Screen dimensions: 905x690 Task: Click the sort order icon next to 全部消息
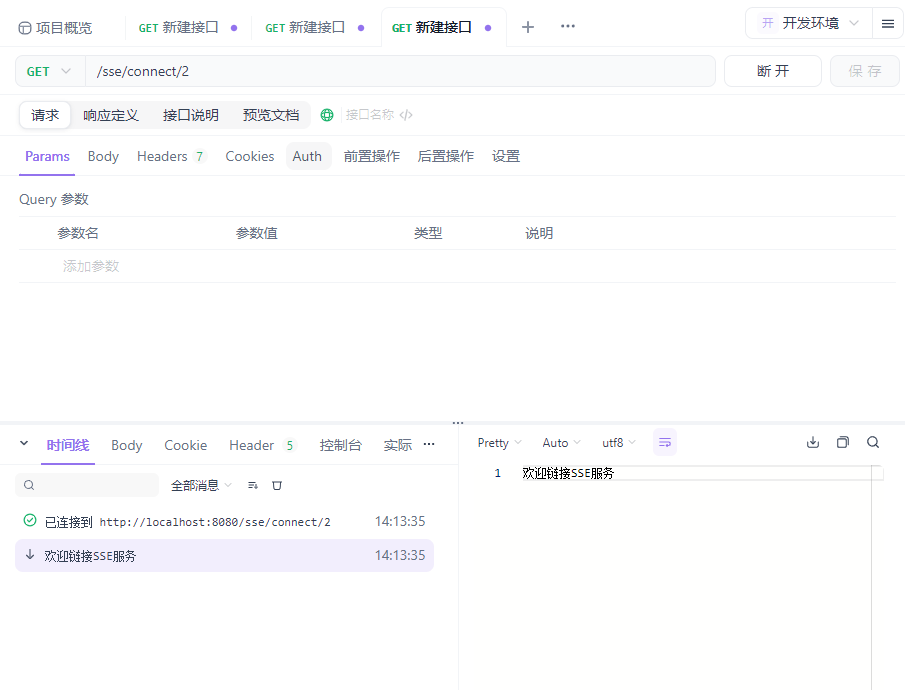click(253, 486)
